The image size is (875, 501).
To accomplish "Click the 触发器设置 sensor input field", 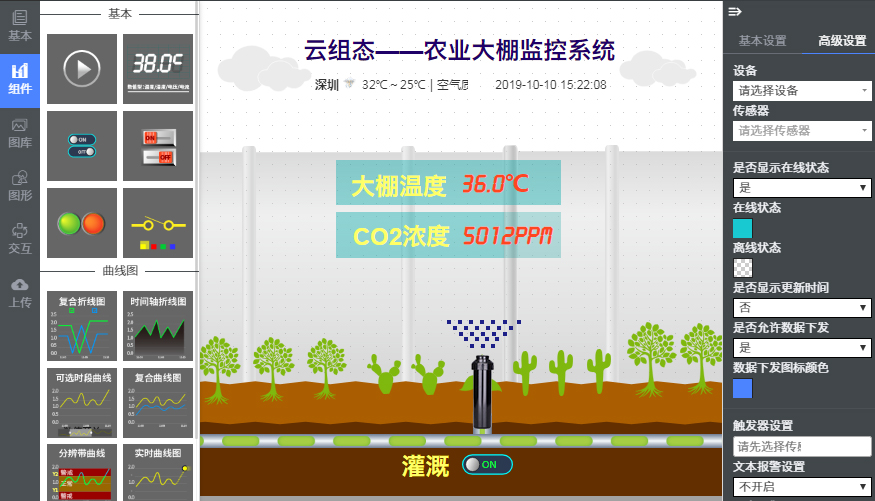I will tap(802, 446).
